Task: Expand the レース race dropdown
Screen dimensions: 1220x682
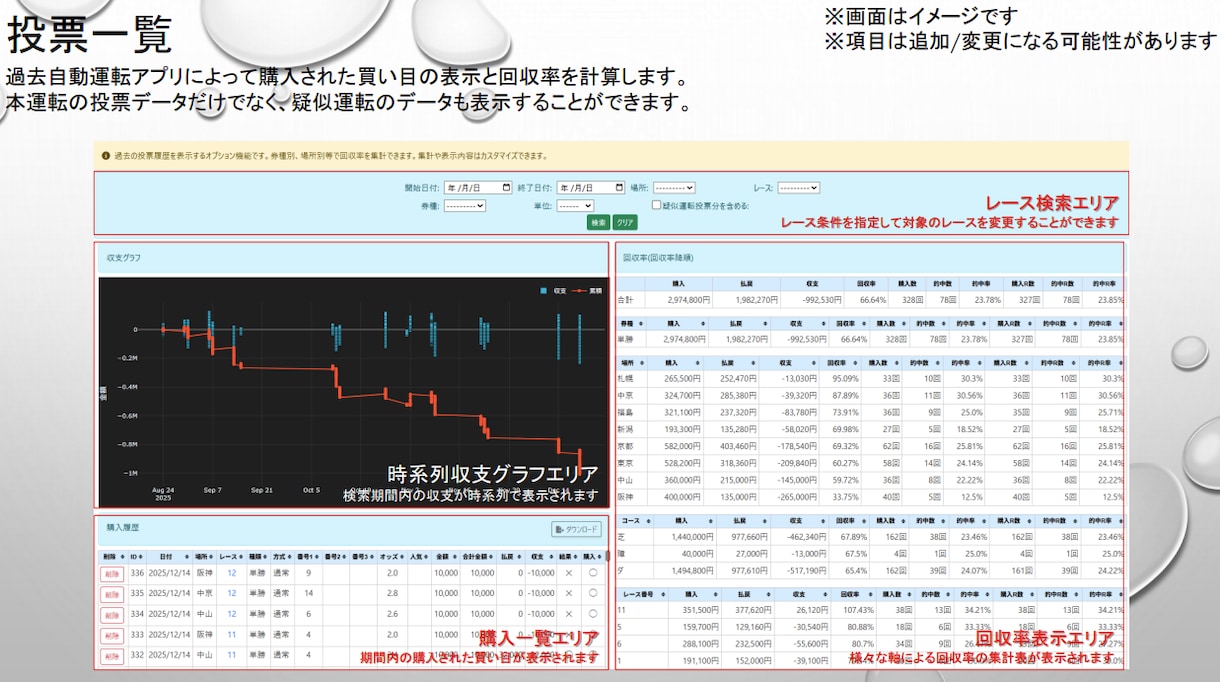Action: tap(798, 187)
